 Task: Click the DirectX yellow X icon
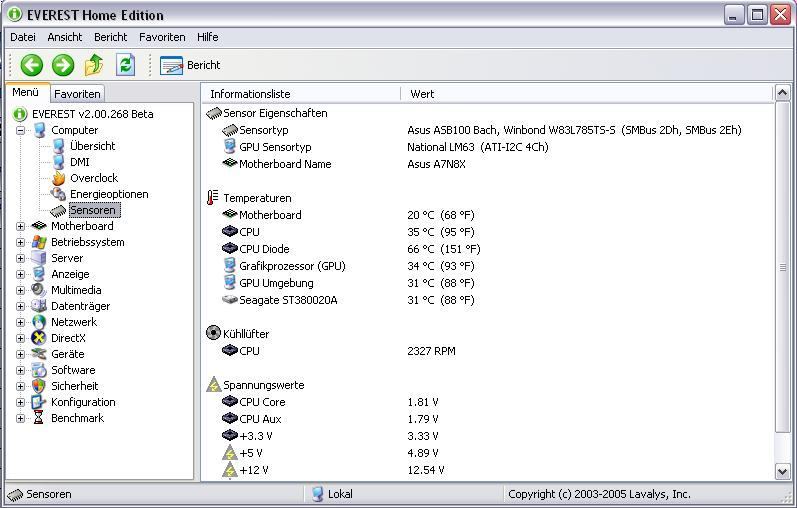39,338
